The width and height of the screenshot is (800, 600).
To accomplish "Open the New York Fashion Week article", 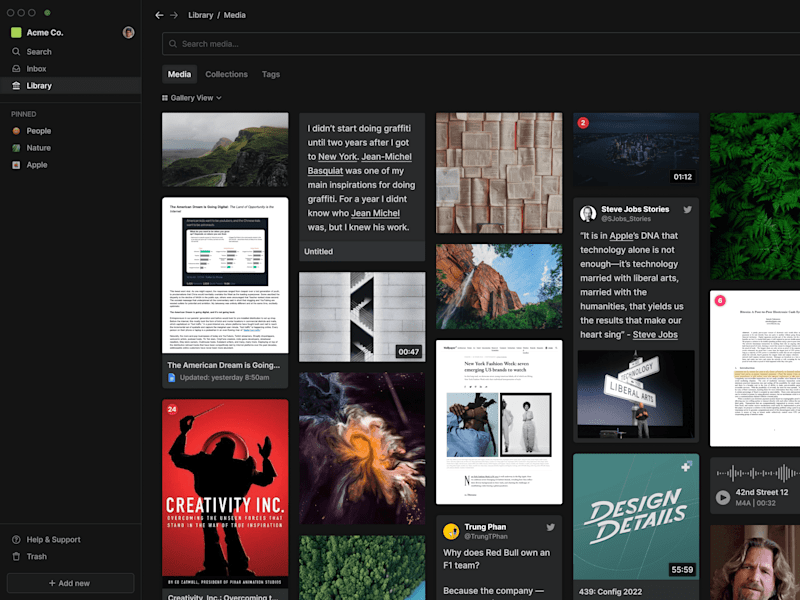I will (x=499, y=422).
